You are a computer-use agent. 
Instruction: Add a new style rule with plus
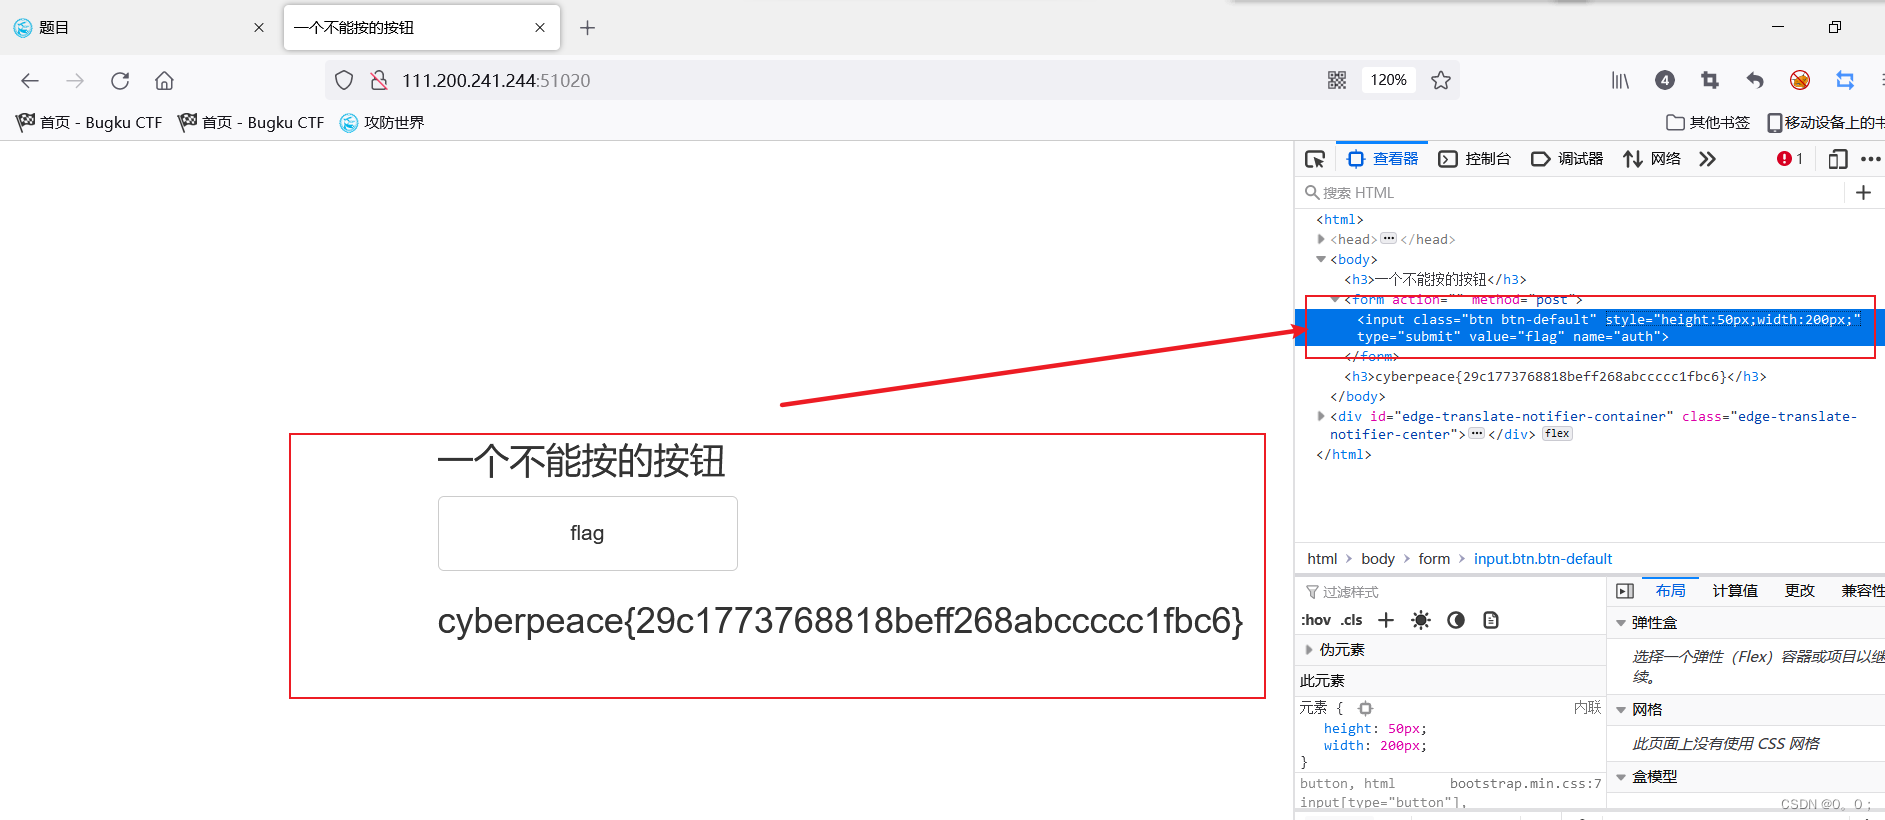click(x=1386, y=620)
